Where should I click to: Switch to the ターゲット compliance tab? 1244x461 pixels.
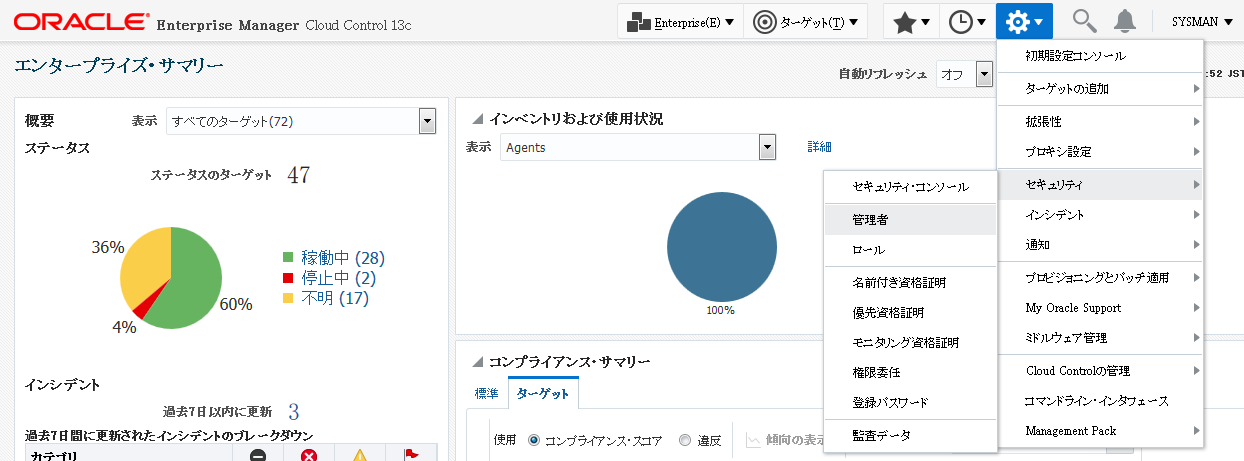point(543,394)
